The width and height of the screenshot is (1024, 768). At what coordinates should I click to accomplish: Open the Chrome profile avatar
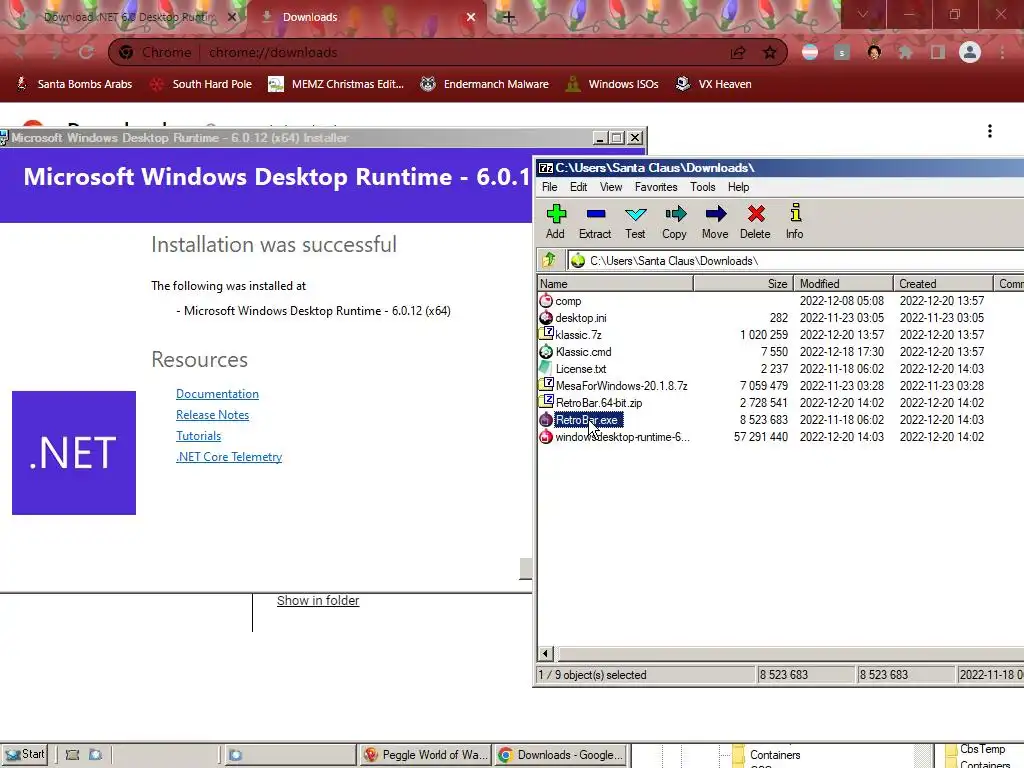(970, 52)
